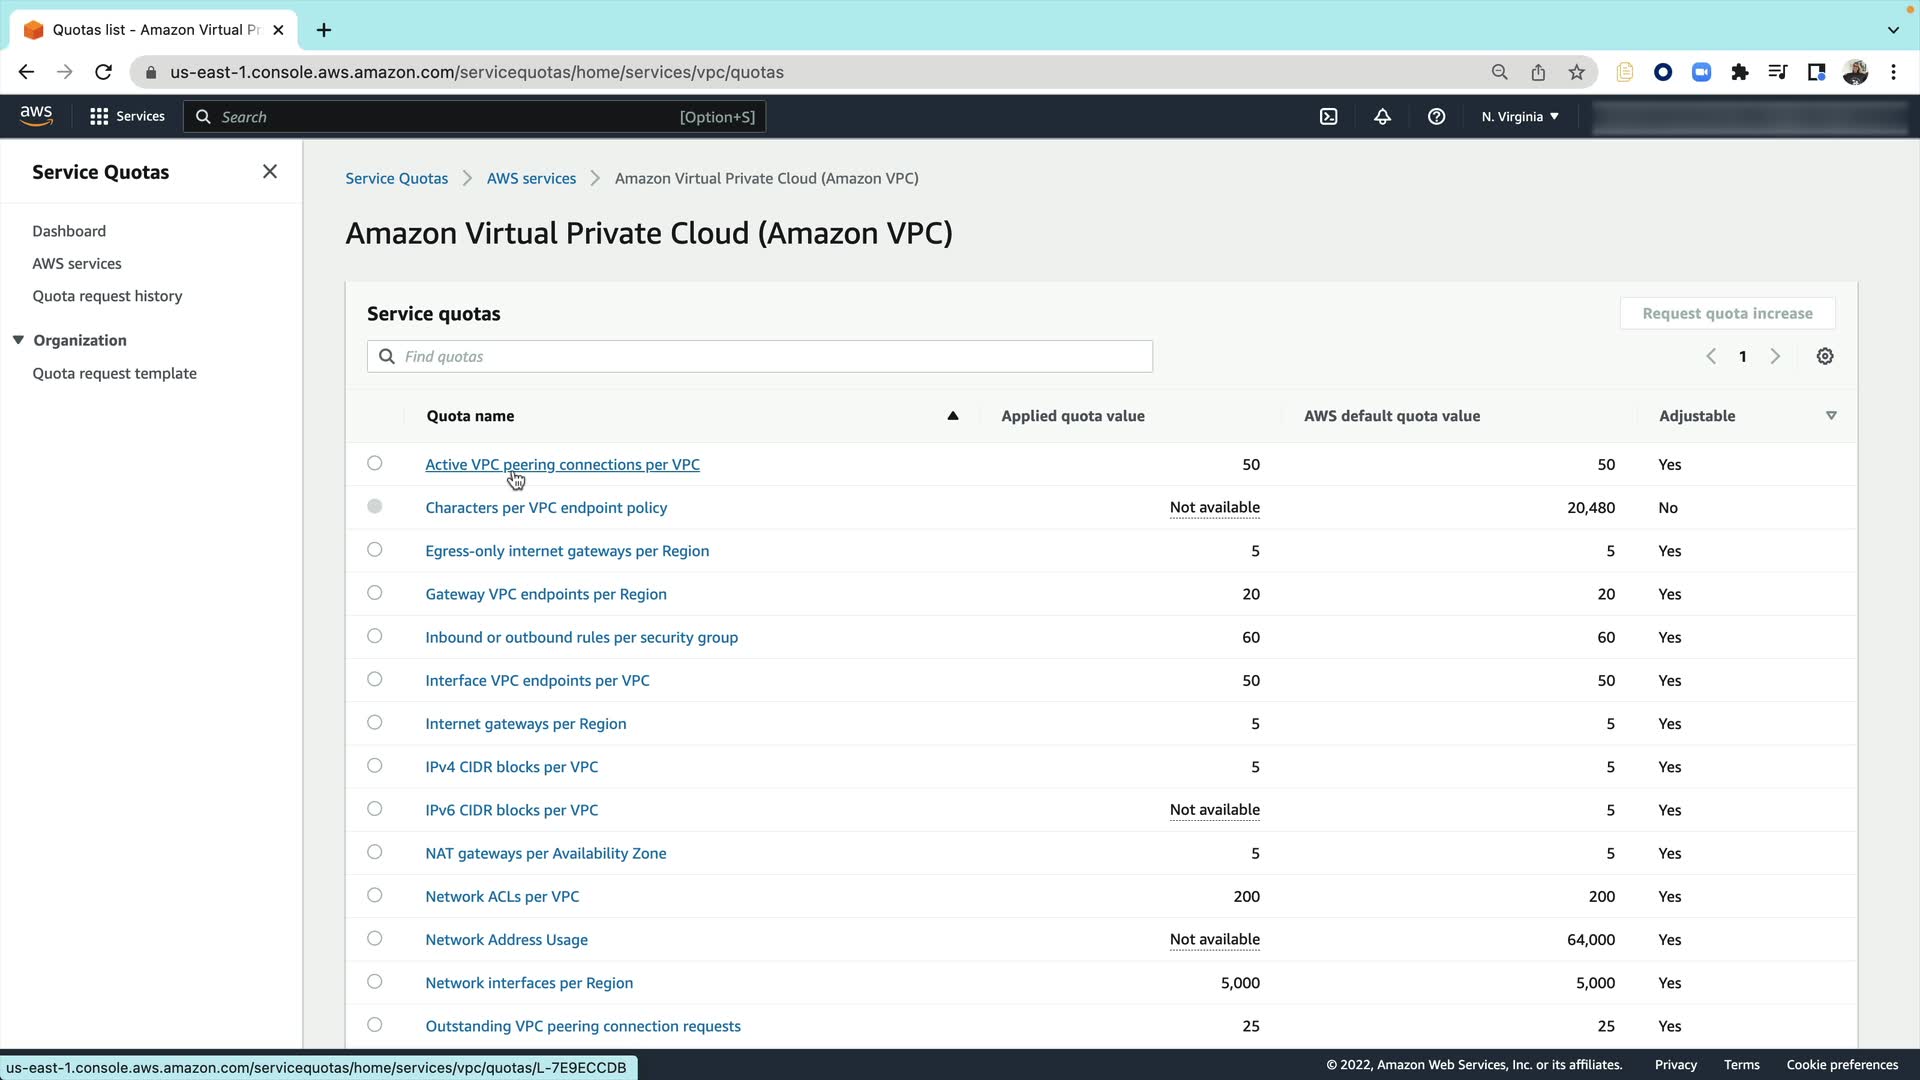Reload the page with refresh icon
This screenshot has width=1920, height=1080.
(x=103, y=72)
